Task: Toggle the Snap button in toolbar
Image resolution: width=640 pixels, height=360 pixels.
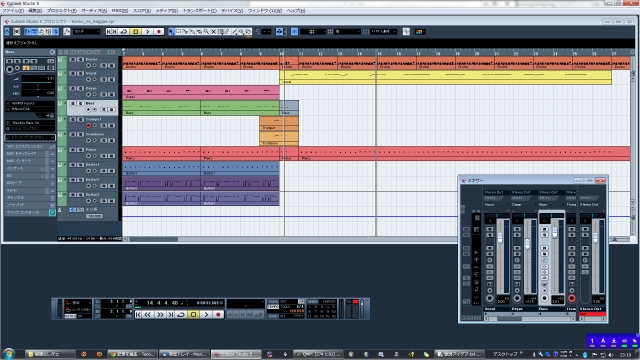Action: 294,31
